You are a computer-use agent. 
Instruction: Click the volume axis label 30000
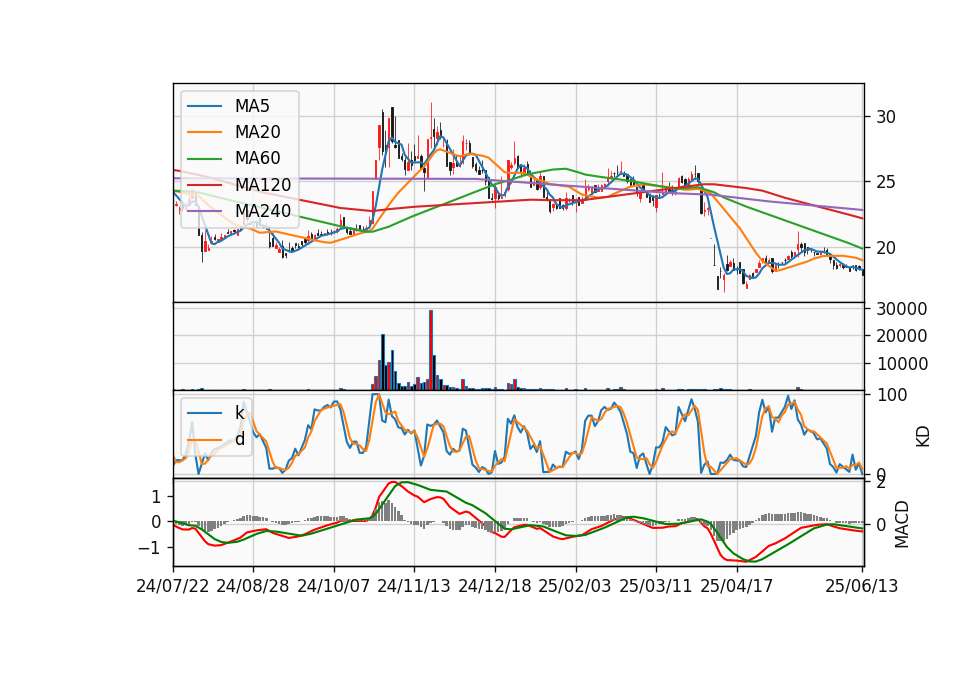[x=902, y=309]
